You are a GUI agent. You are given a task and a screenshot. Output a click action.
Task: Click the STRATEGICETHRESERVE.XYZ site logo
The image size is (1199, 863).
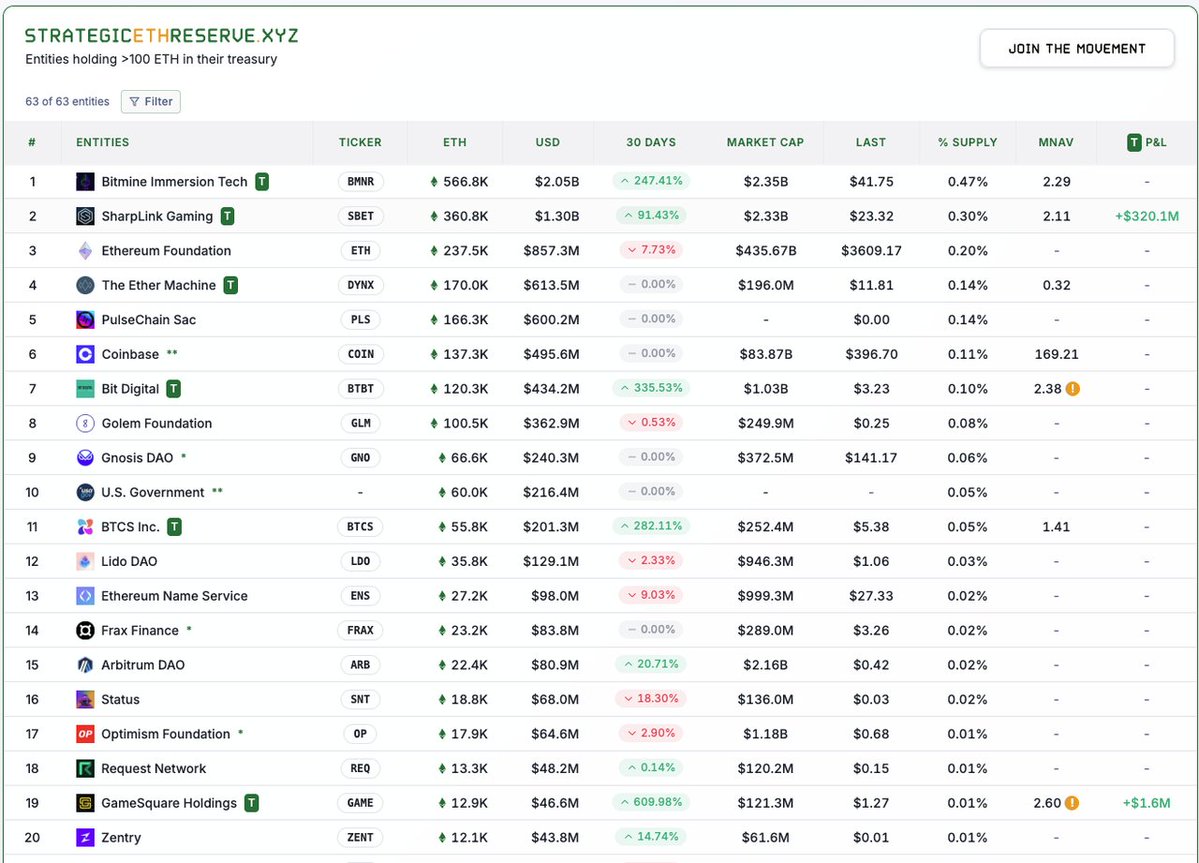pyautogui.click(x=161, y=35)
